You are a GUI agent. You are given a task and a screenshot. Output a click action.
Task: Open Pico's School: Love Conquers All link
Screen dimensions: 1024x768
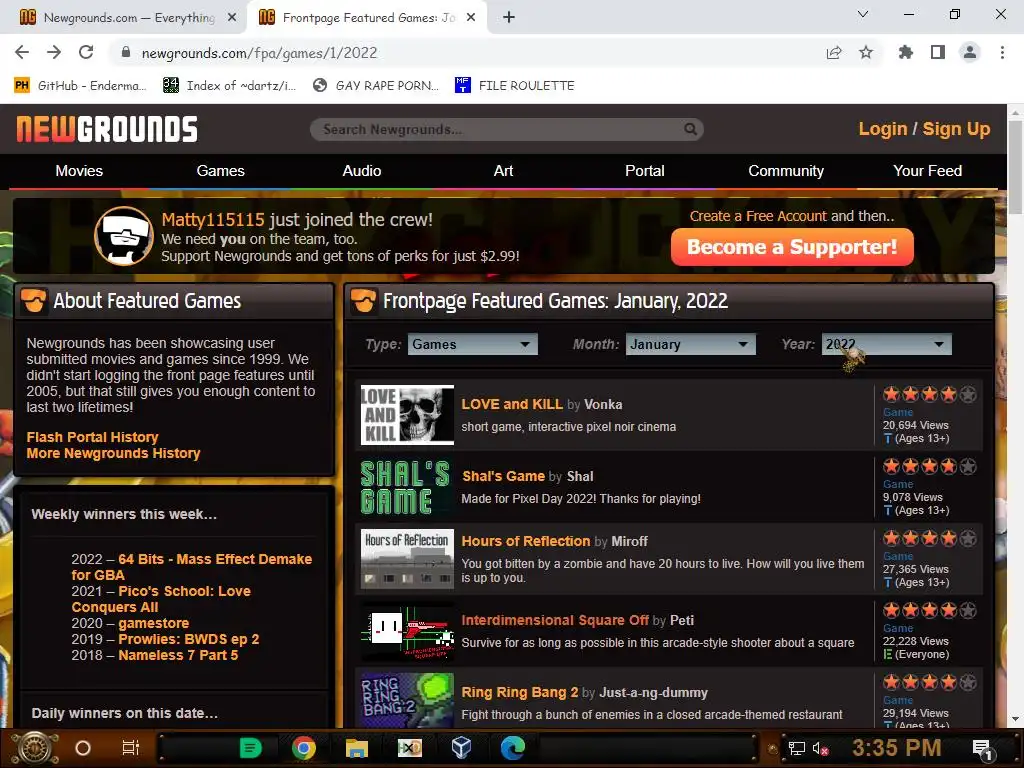click(161, 599)
